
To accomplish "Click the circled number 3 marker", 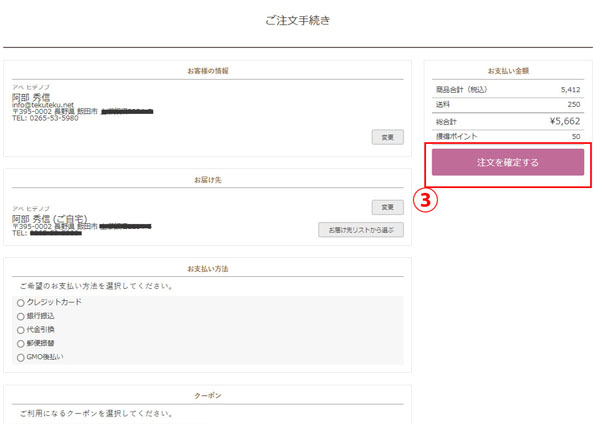I will pos(425,199).
